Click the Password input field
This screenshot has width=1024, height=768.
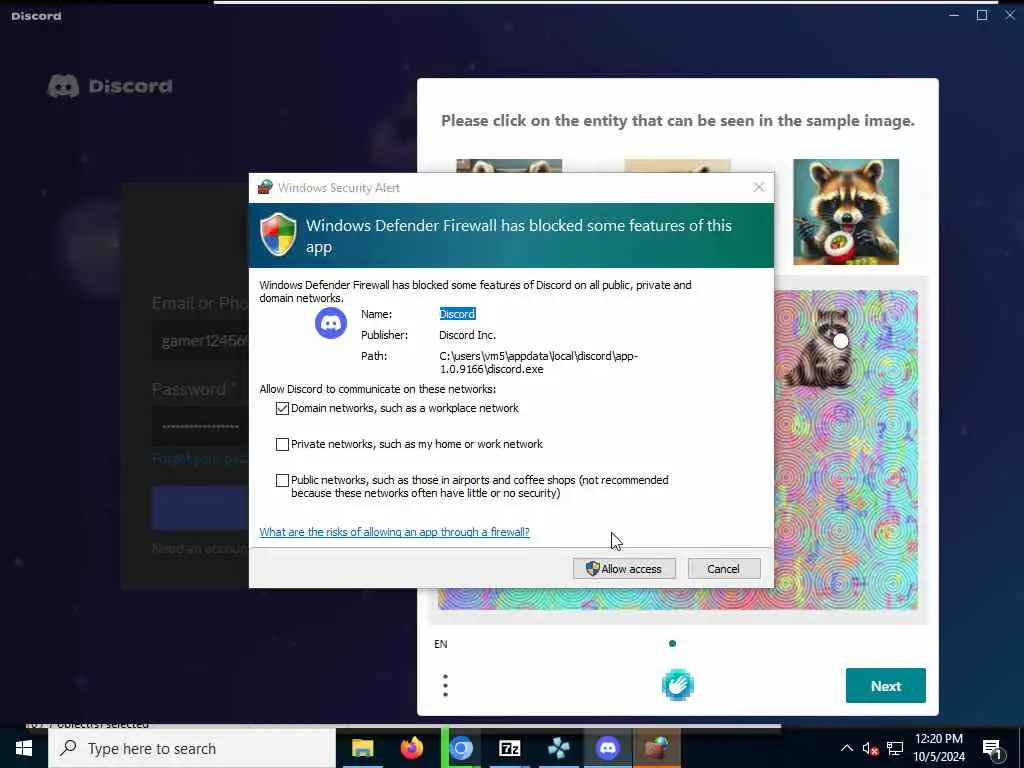pyautogui.click(x=201, y=426)
